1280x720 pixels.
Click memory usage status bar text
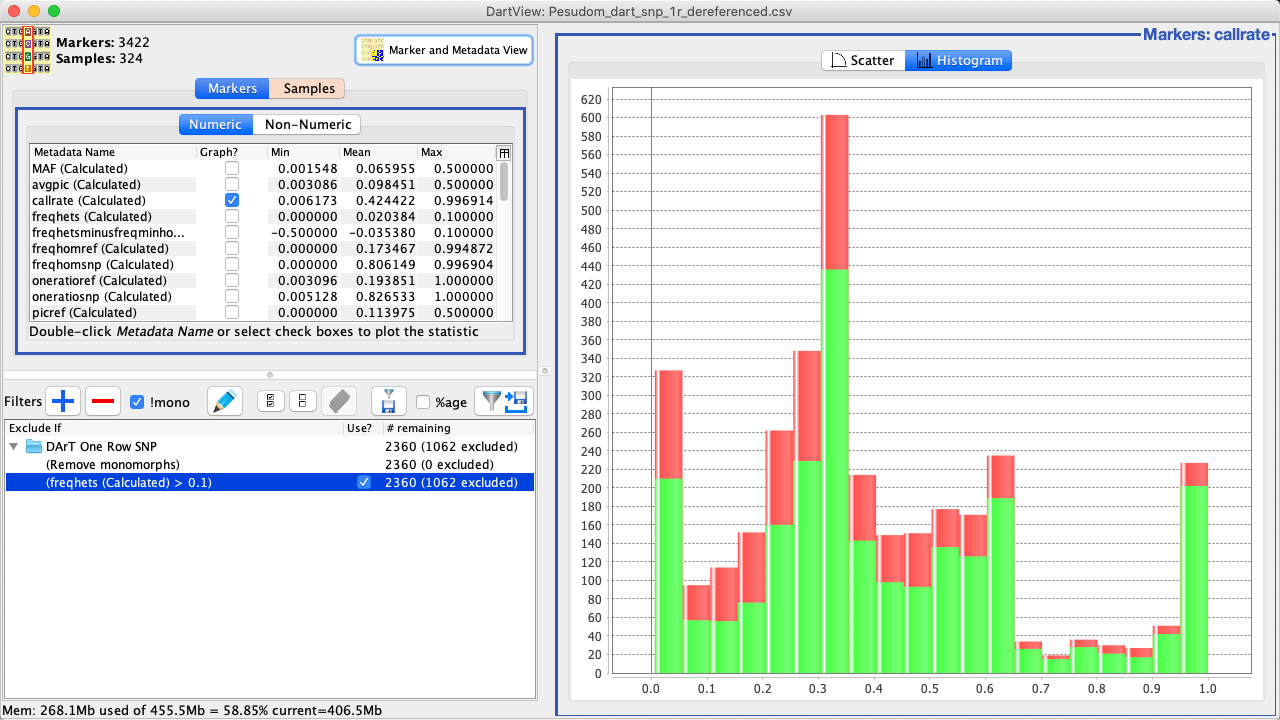point(193,711)
